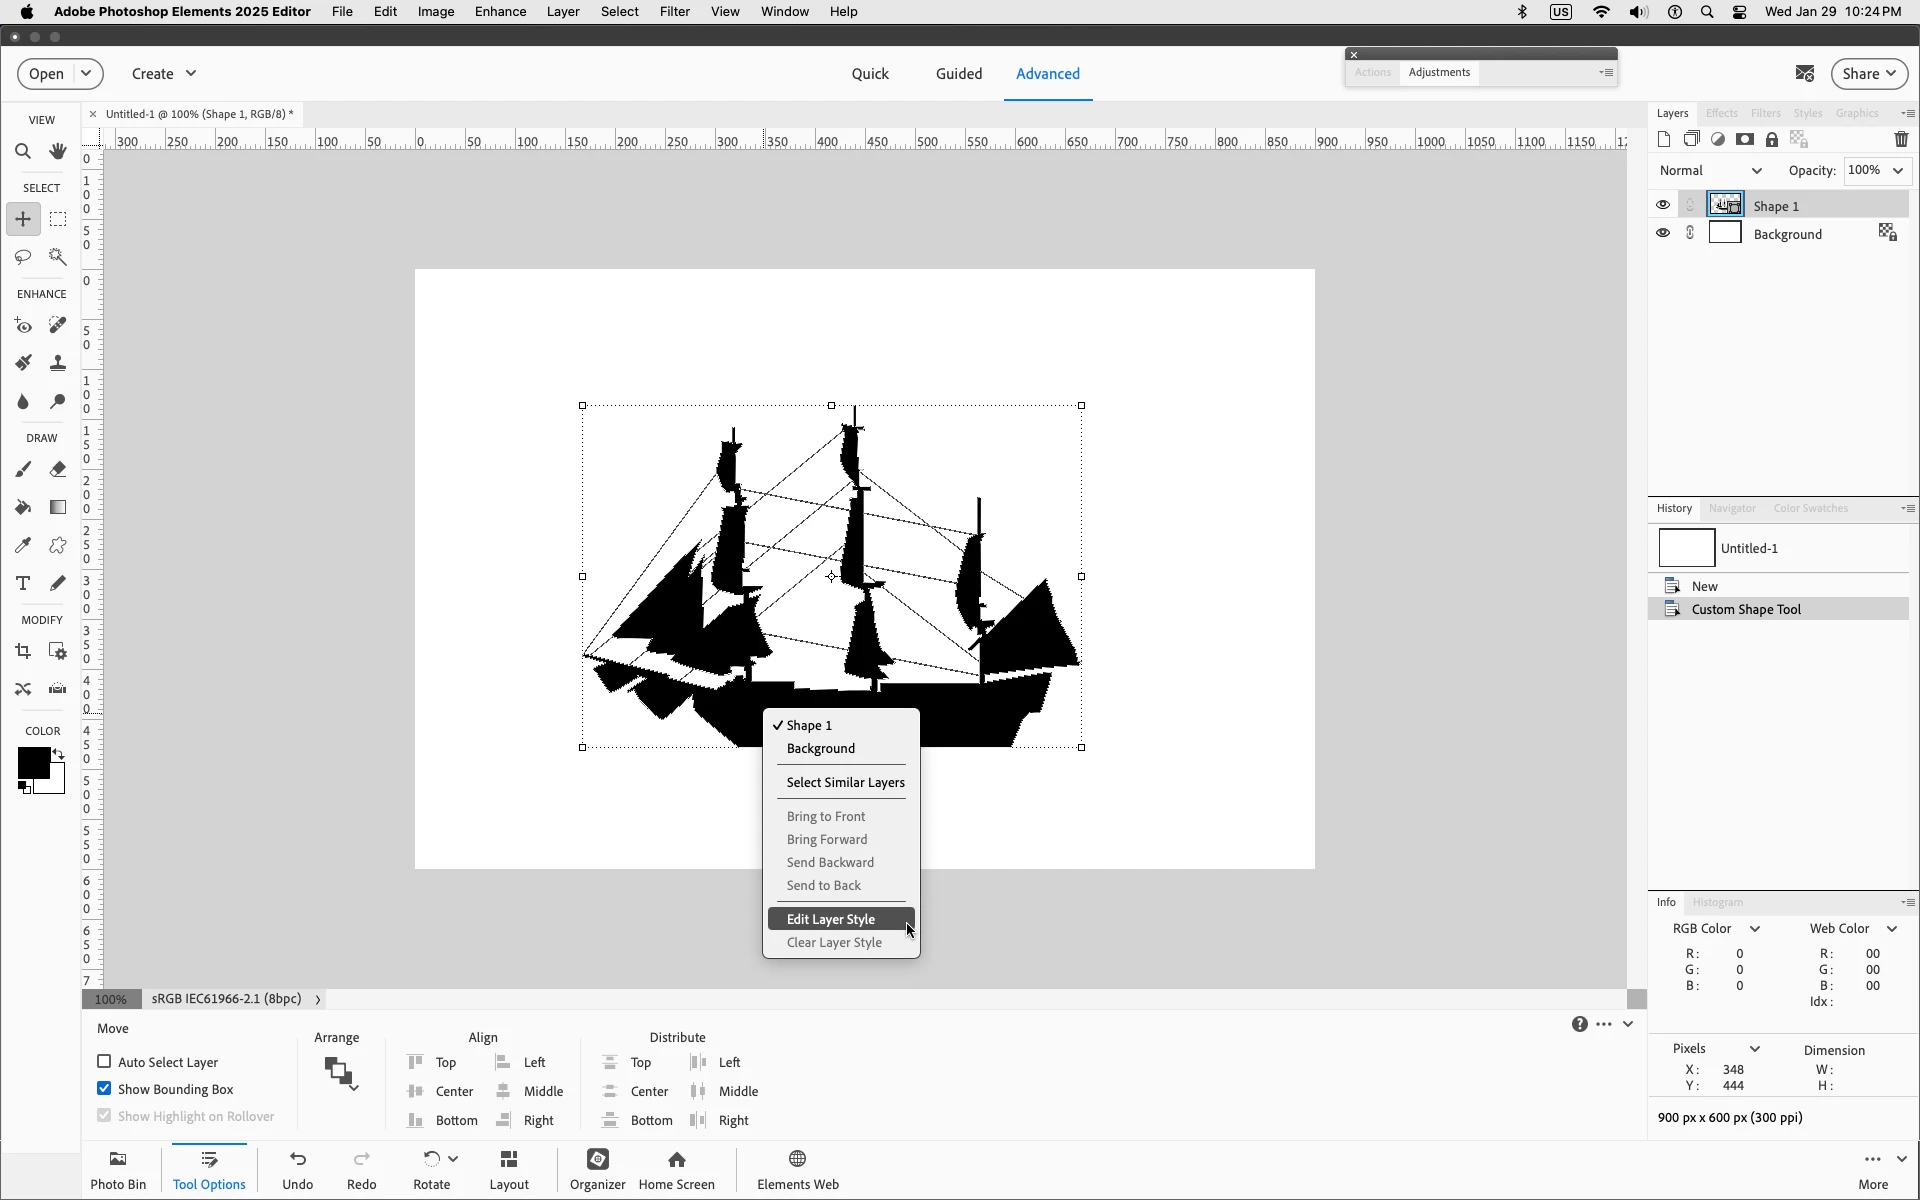The height and width of the screenshot is (1200, 1920).
Task: Select the Paint Bucket tool
Action: point(23,507)
